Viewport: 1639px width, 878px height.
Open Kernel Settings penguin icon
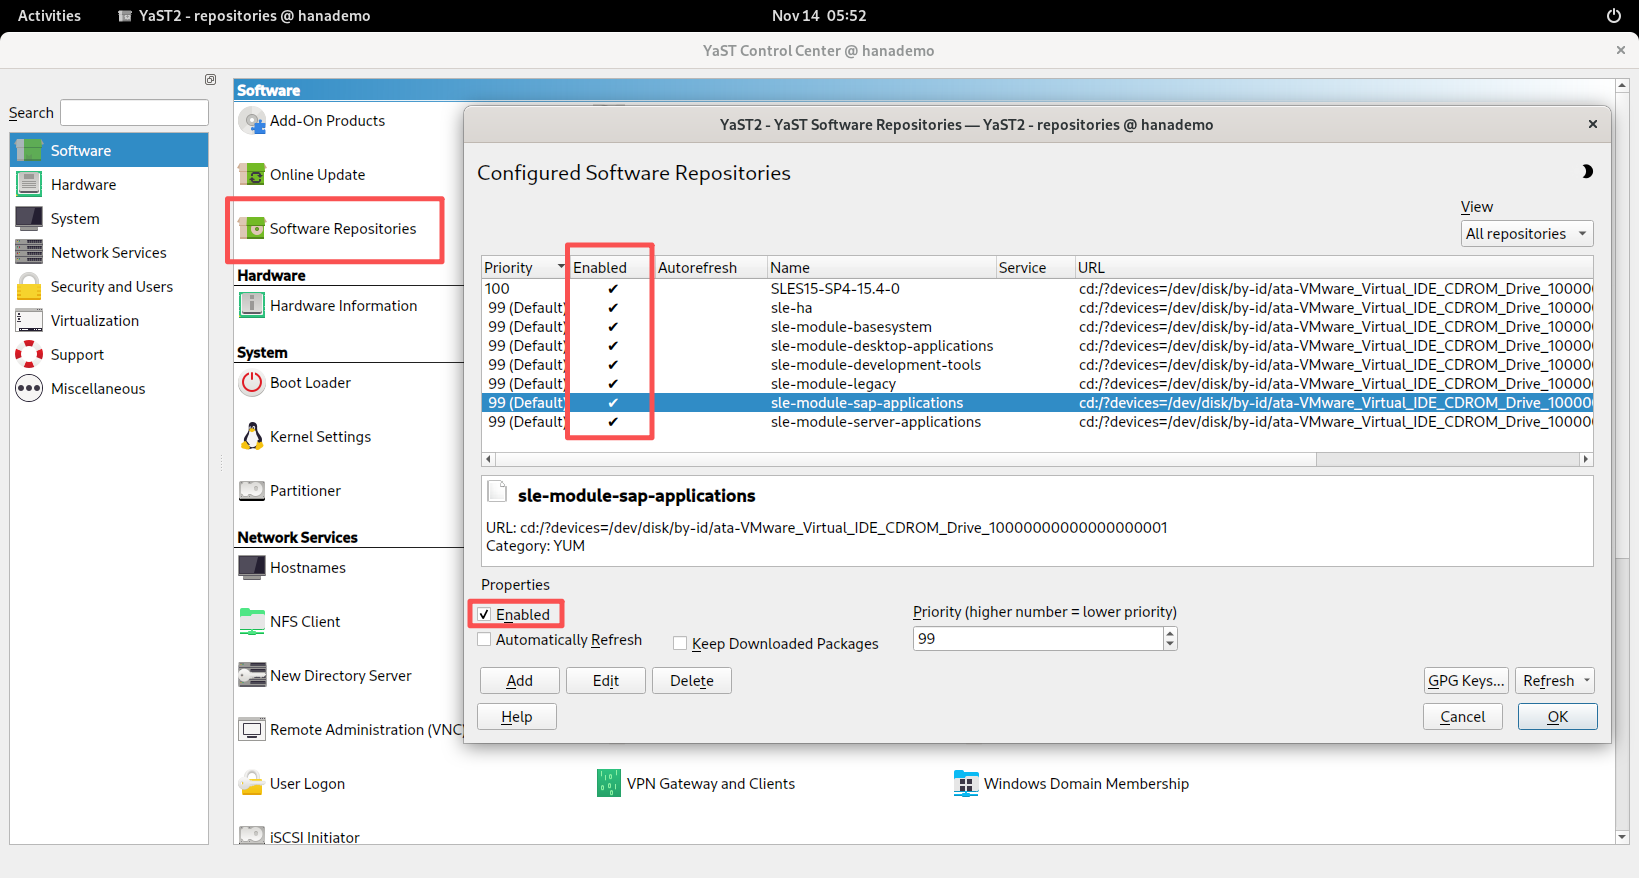252,437
